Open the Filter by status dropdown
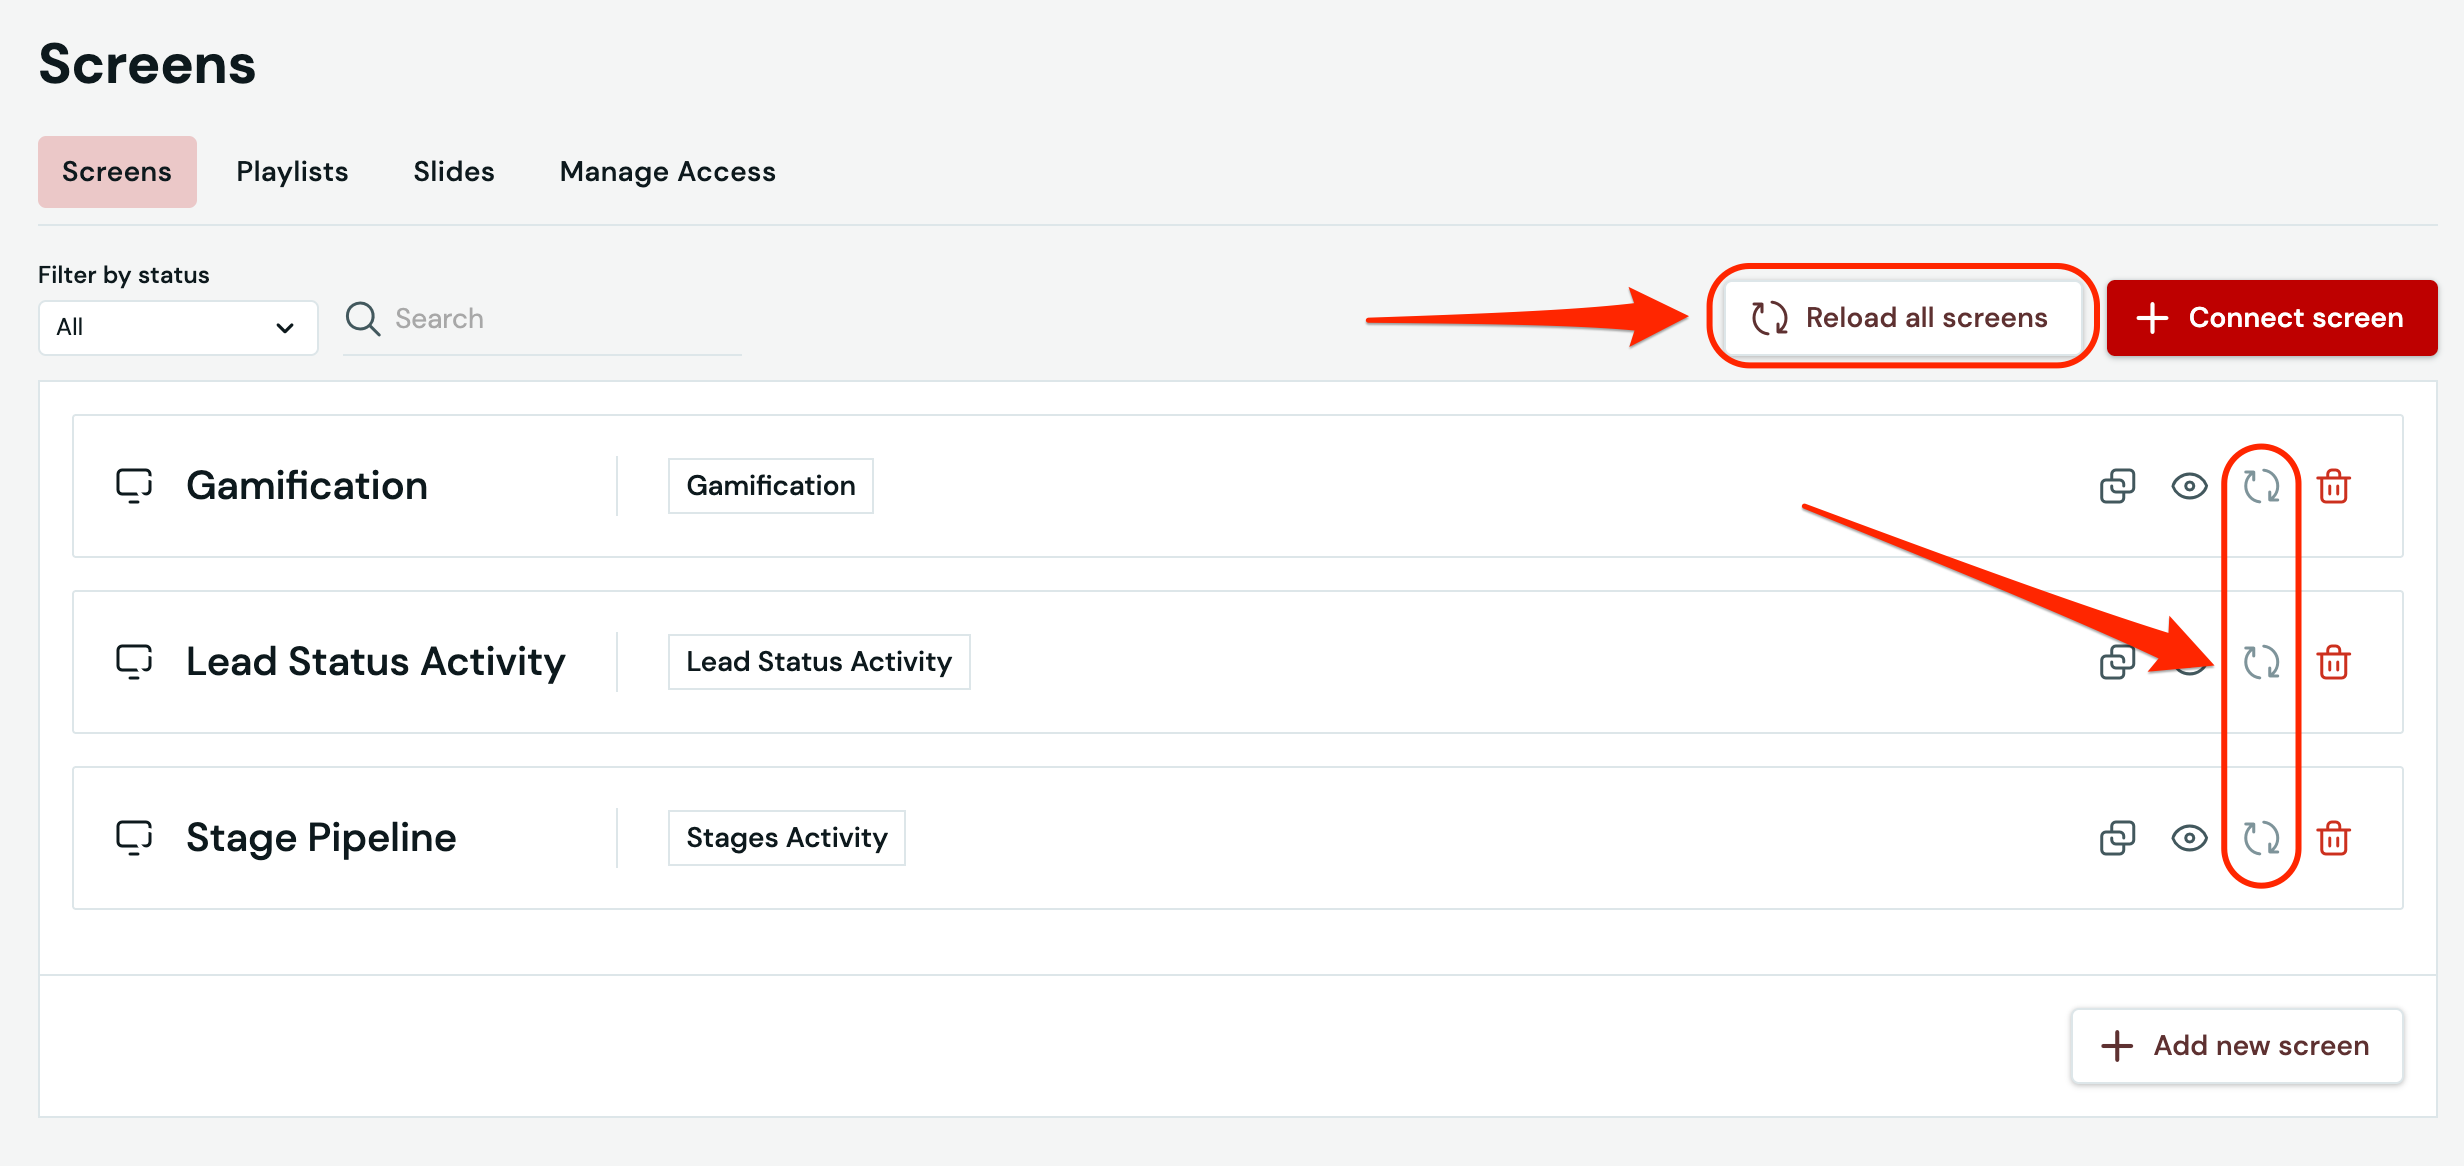The width and height of the screenshot is (2464, 1166). (x=177, y=327)
